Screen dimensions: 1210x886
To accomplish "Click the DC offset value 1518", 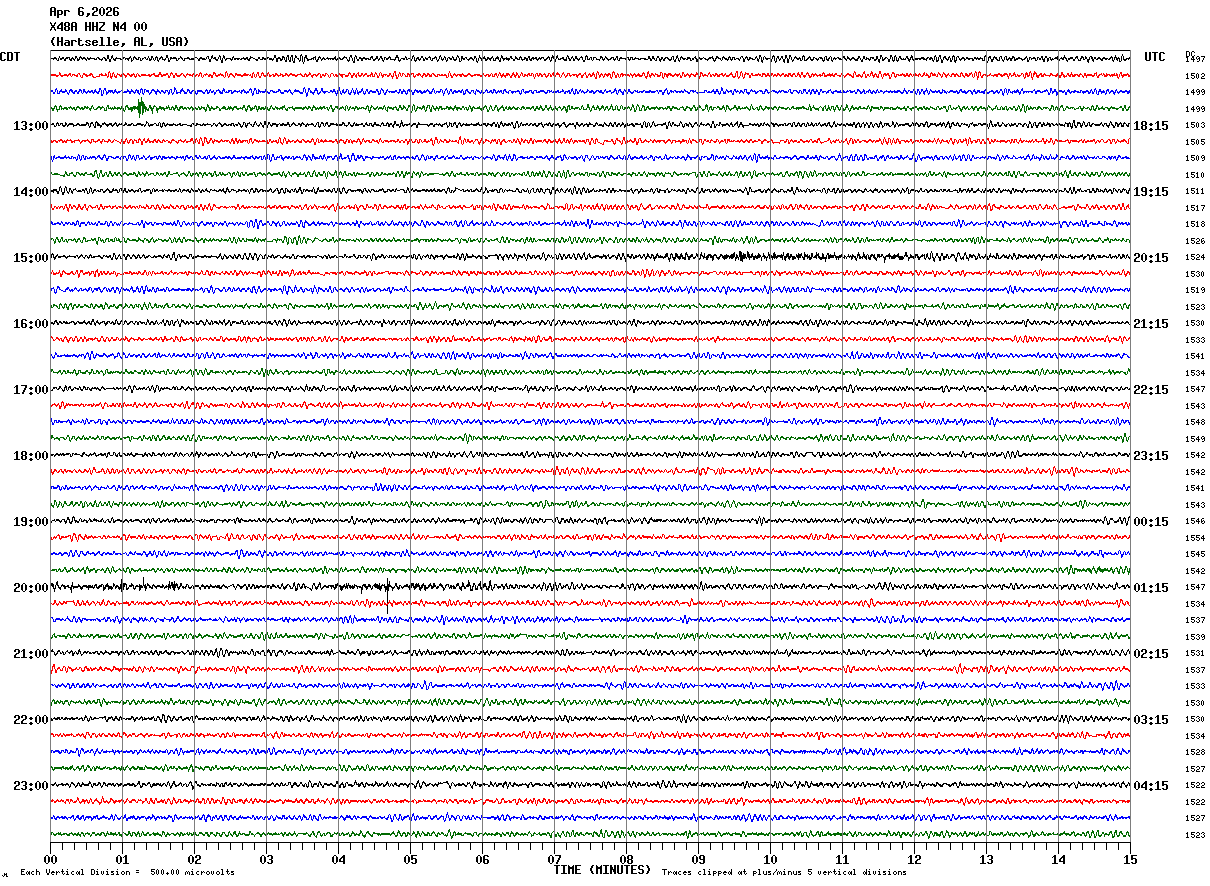I will [x=1195, y=224].
